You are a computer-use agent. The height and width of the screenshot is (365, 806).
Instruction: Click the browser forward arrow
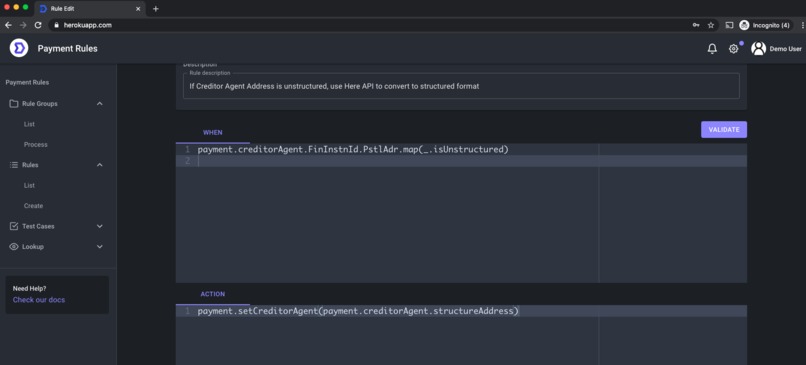pos(23,25)
